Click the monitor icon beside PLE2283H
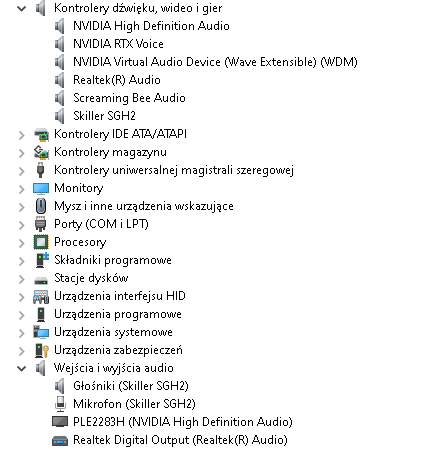This screenshot has height=454, width=433. 60,422
